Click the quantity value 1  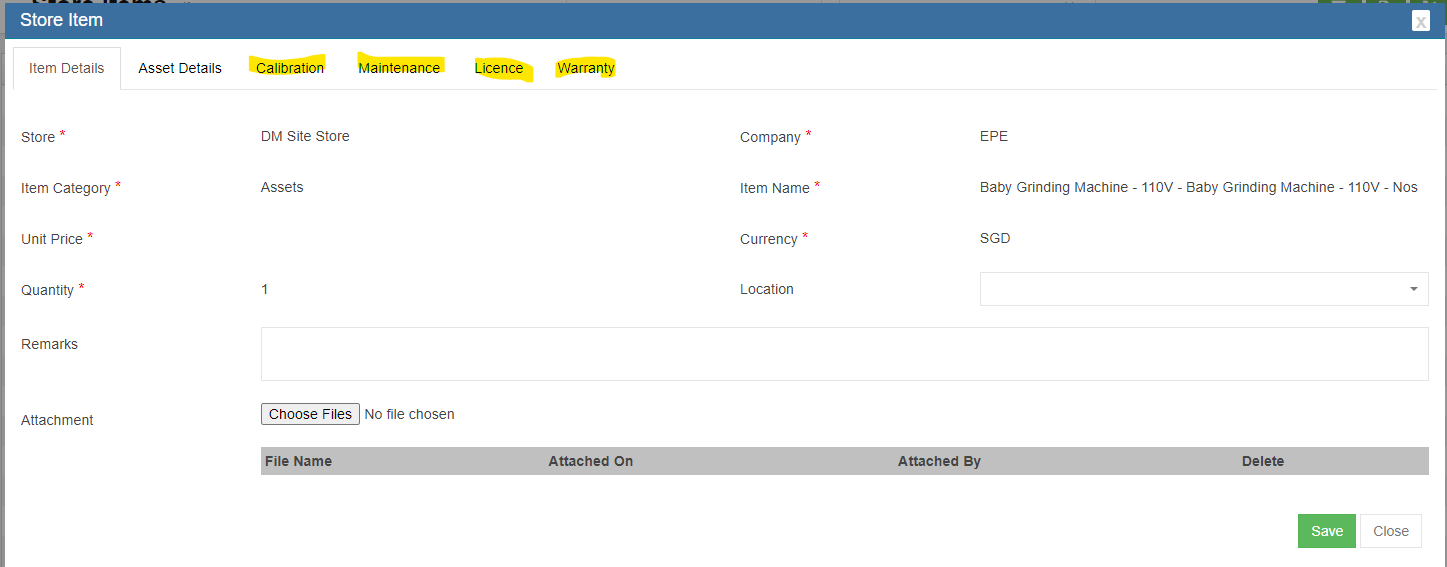[265, 289]
